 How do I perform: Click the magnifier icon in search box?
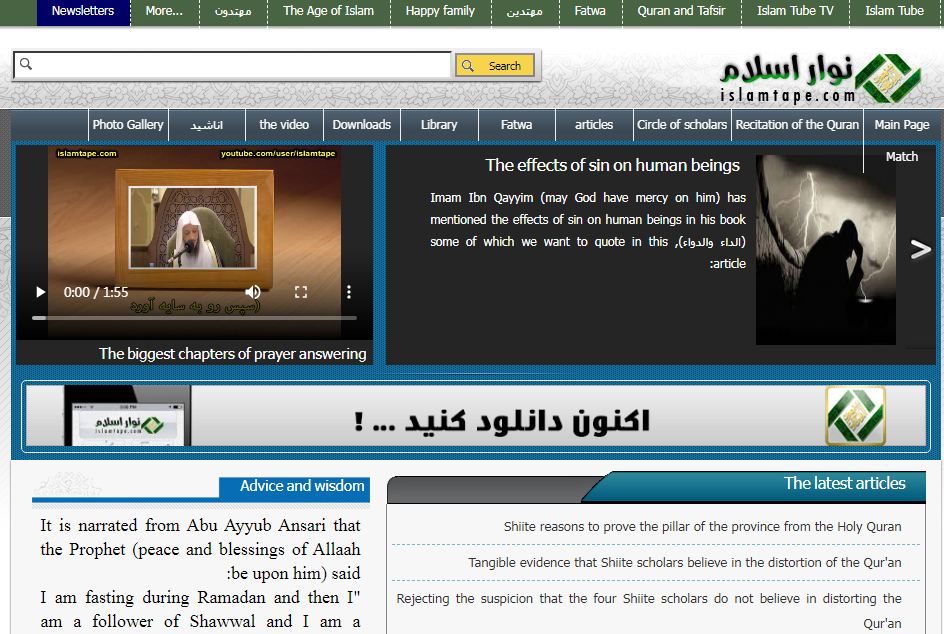pos(26,65)
